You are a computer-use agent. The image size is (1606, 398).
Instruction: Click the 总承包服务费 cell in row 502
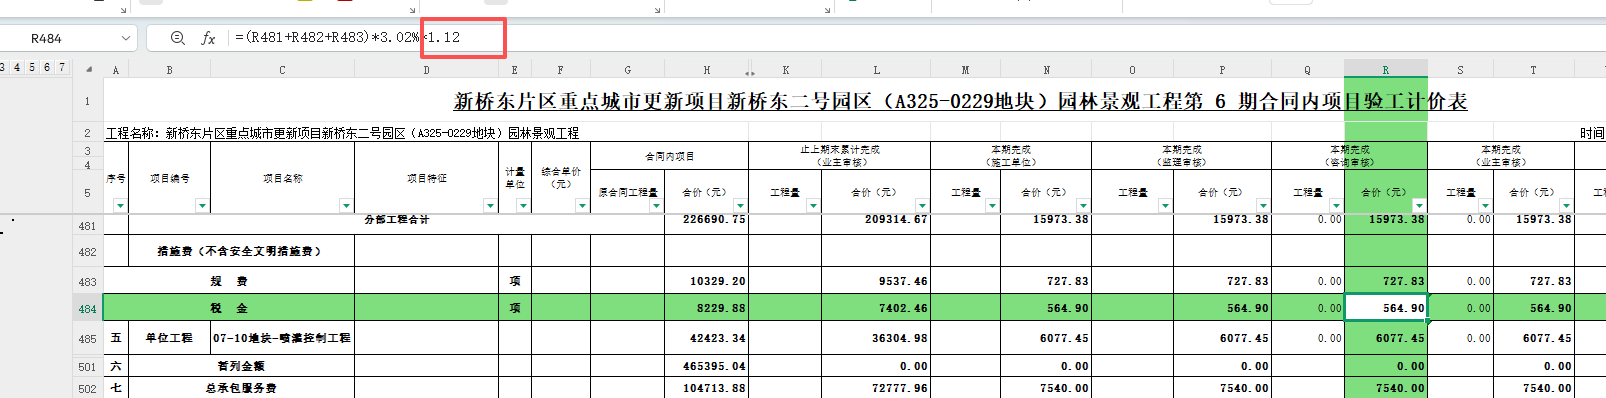[241, 388]
